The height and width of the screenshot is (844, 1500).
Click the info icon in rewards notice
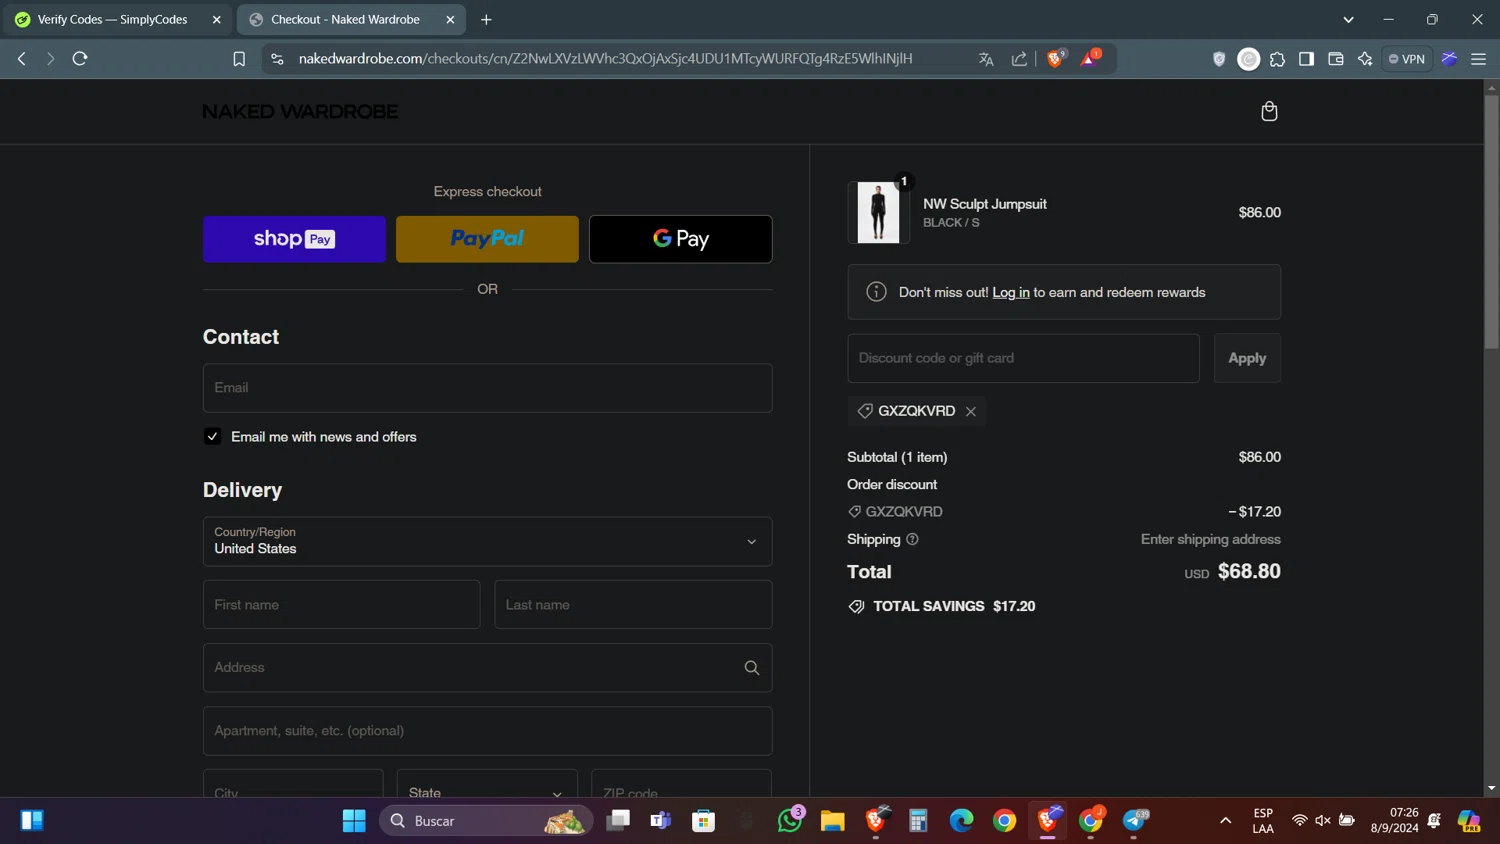tap(876, 292)
